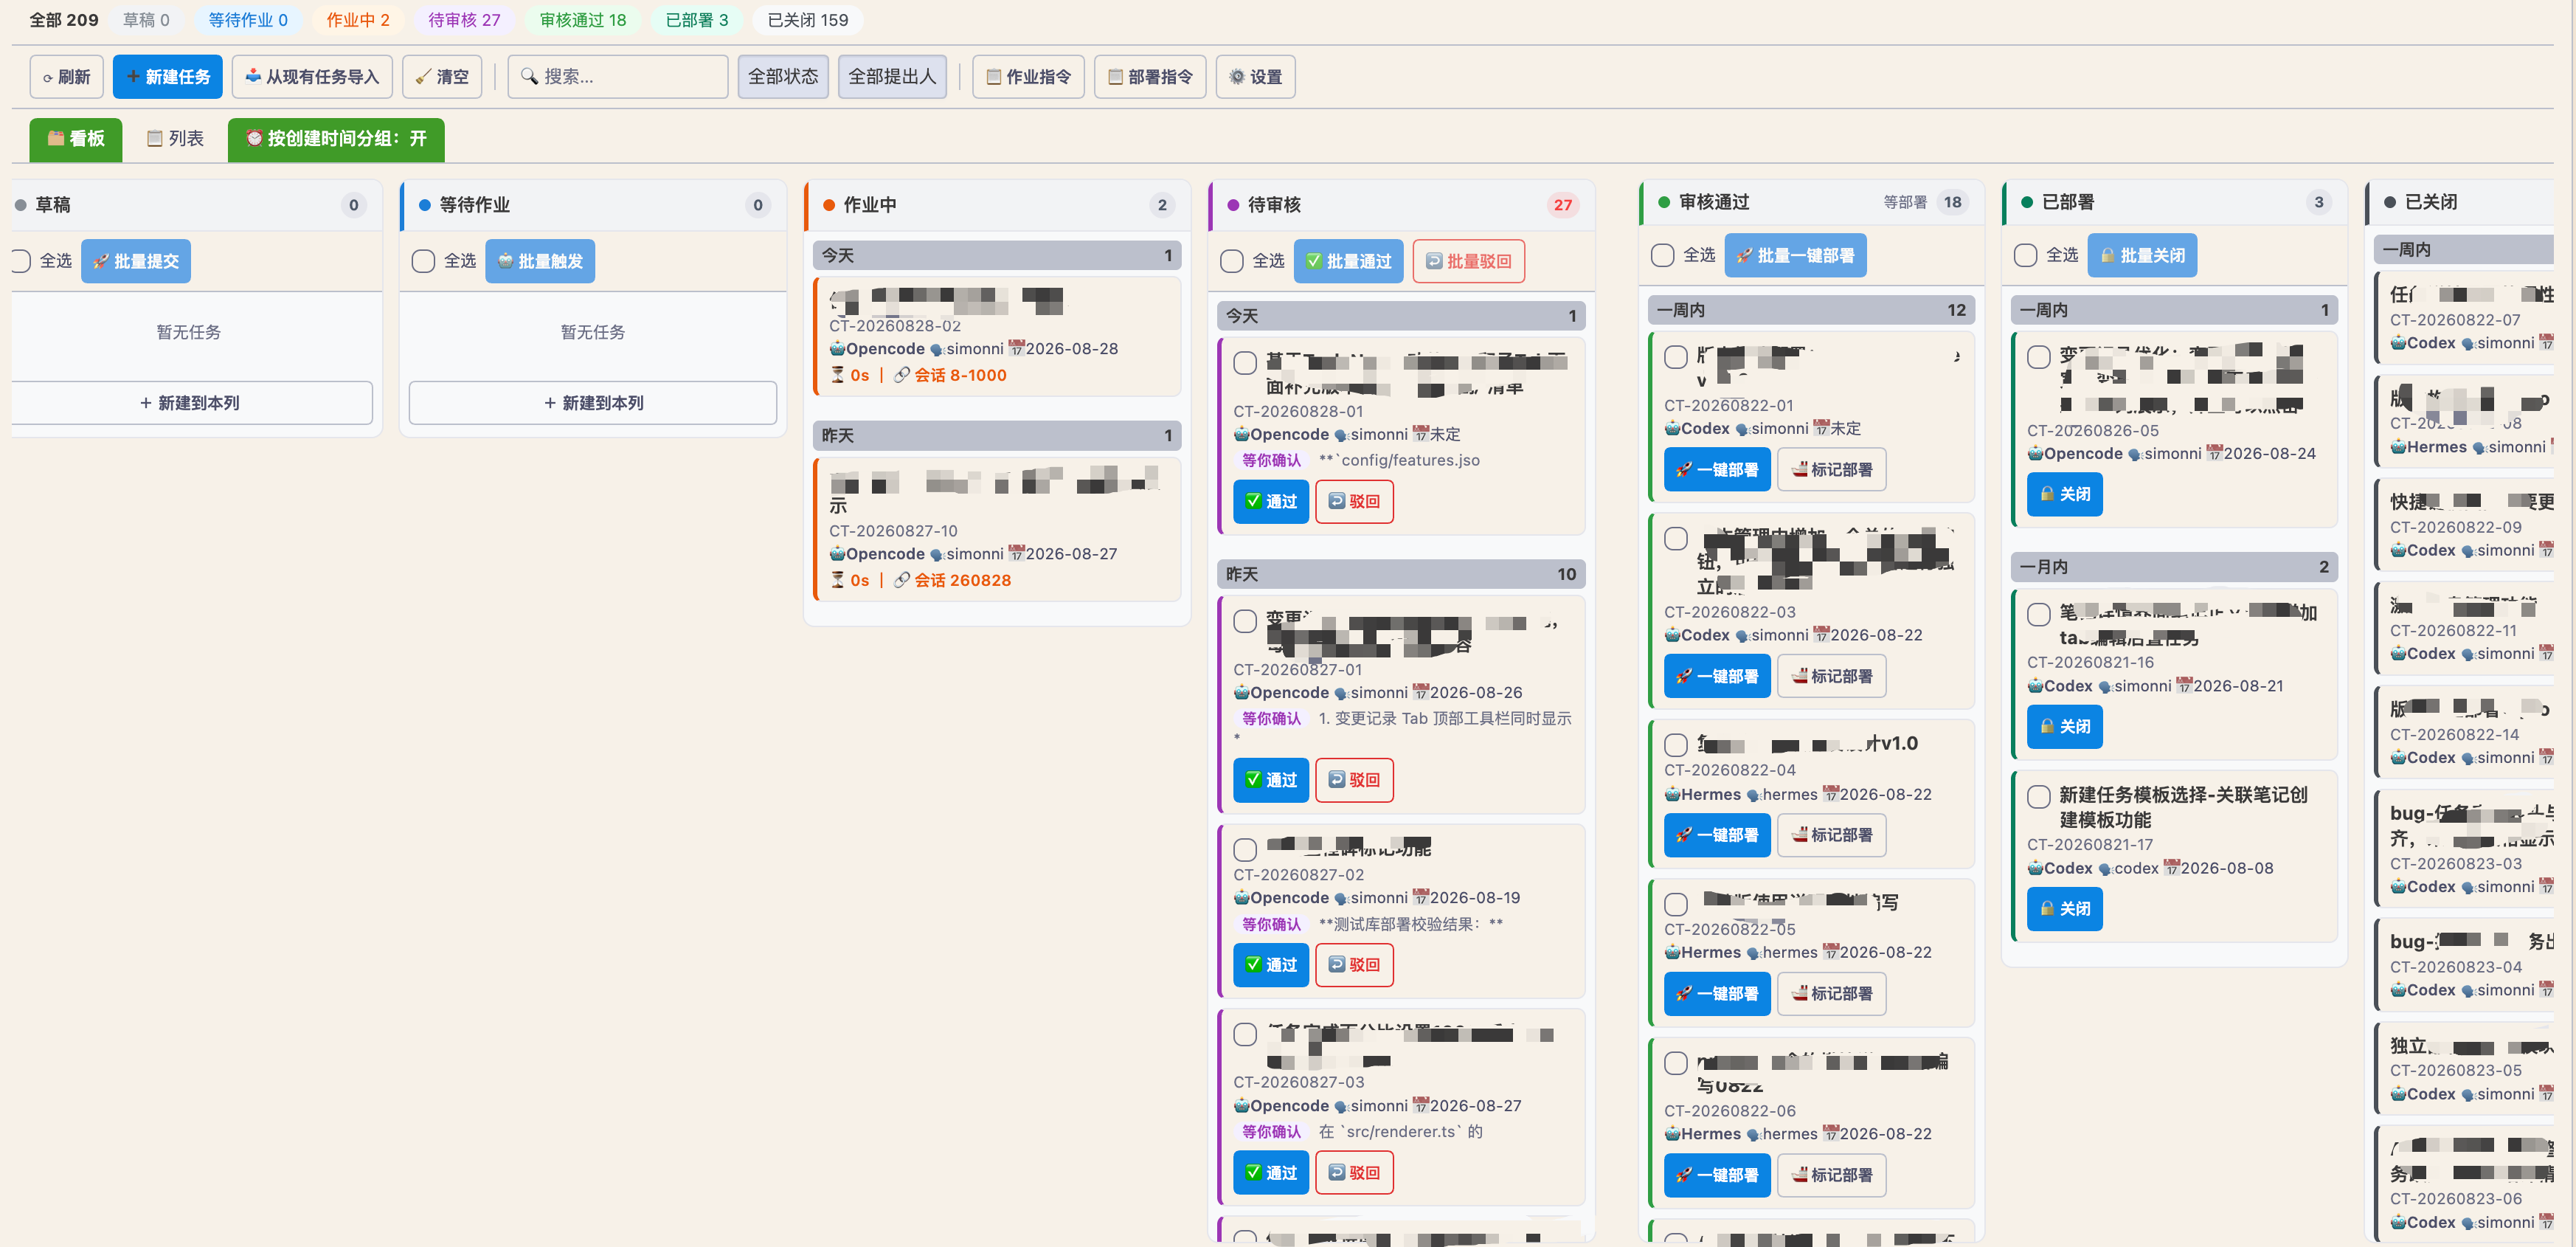Open 会话 8-1000 session link

click(950, 375)
